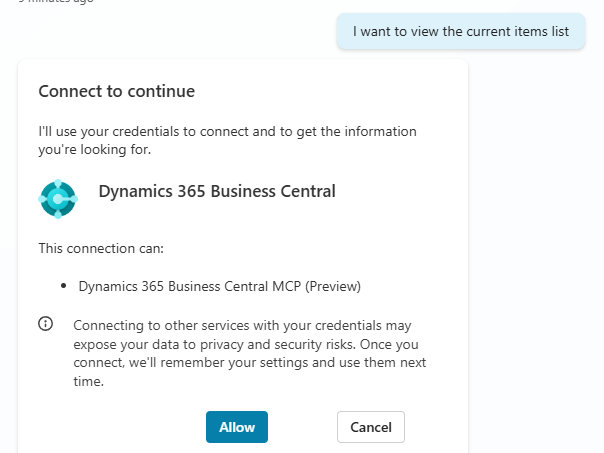Image resolution: width=604 pixels, height=453 pixels.
Task: Click the Dynamics 365 Business Central logo
Action: point(58,198)
